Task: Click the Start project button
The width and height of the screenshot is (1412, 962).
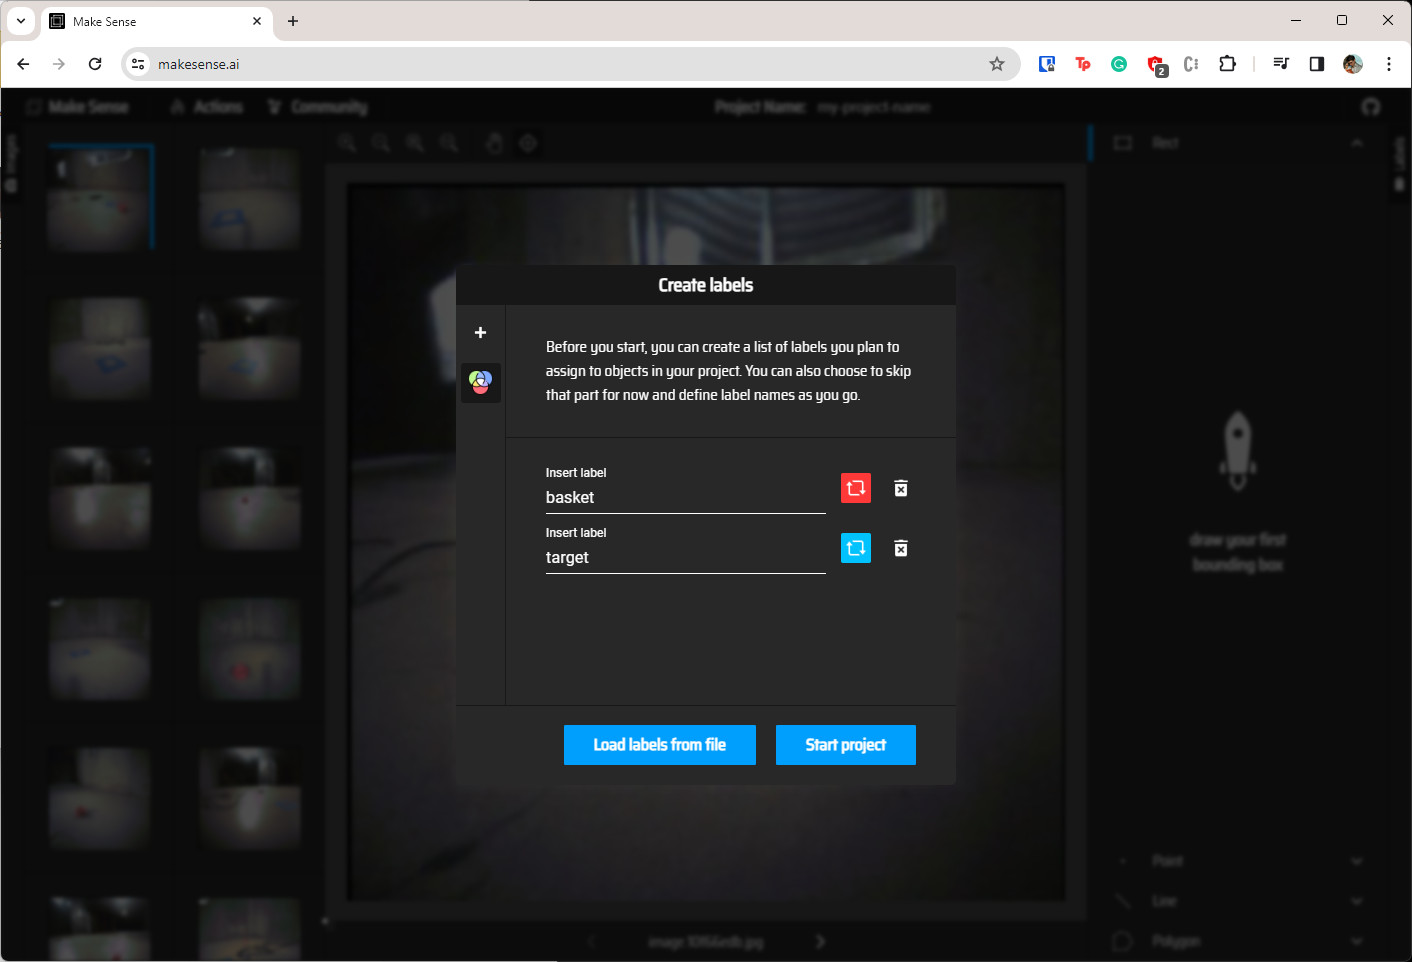Action: tap(845, 744)
